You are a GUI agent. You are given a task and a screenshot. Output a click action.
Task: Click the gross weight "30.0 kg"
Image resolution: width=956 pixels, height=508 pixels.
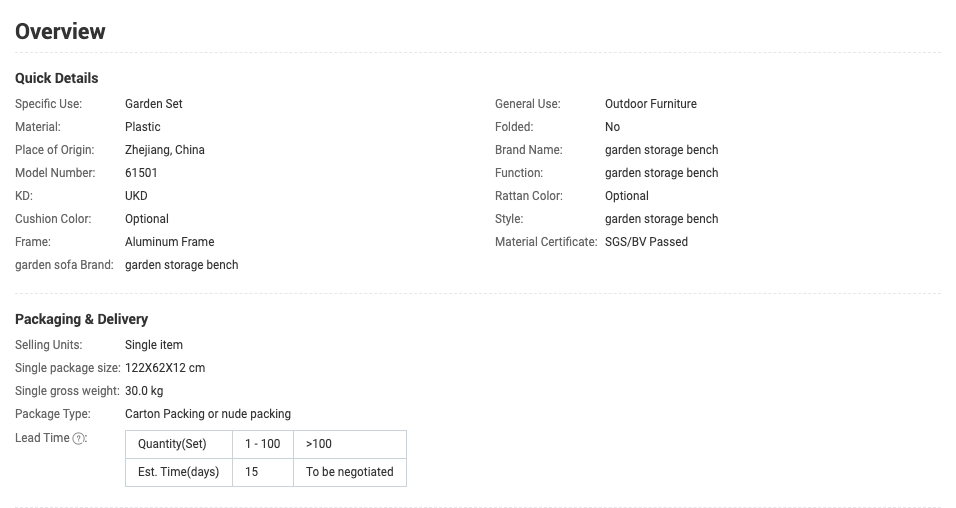pyautogui.click(x=144, y=391)
